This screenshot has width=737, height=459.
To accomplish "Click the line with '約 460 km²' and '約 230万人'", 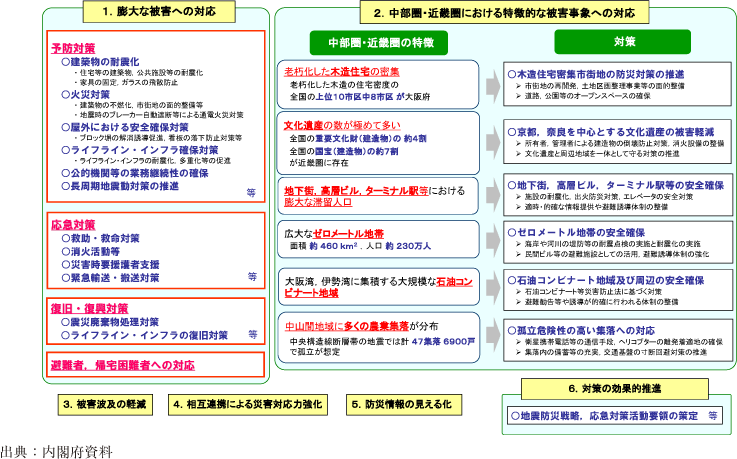I will pos(361,246).
